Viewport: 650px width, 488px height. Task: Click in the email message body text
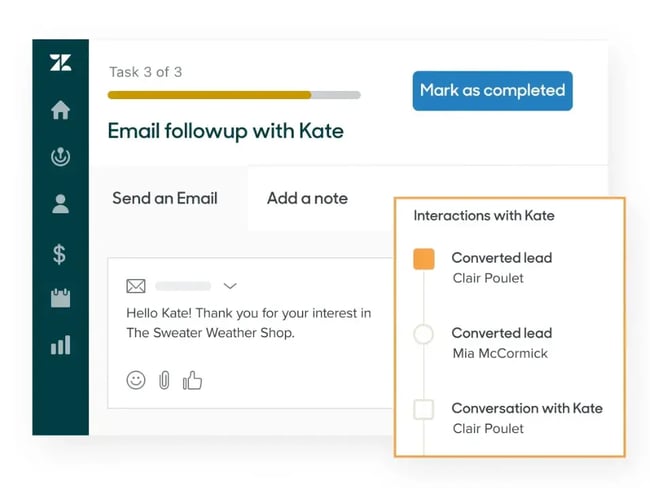pos(249,323)
